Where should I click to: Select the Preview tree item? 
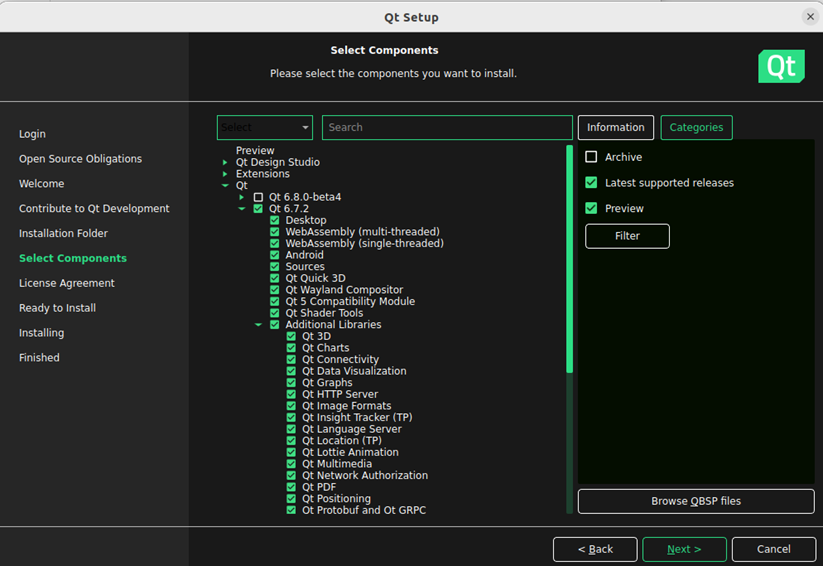pyautogui.click(x=255, y=151)
